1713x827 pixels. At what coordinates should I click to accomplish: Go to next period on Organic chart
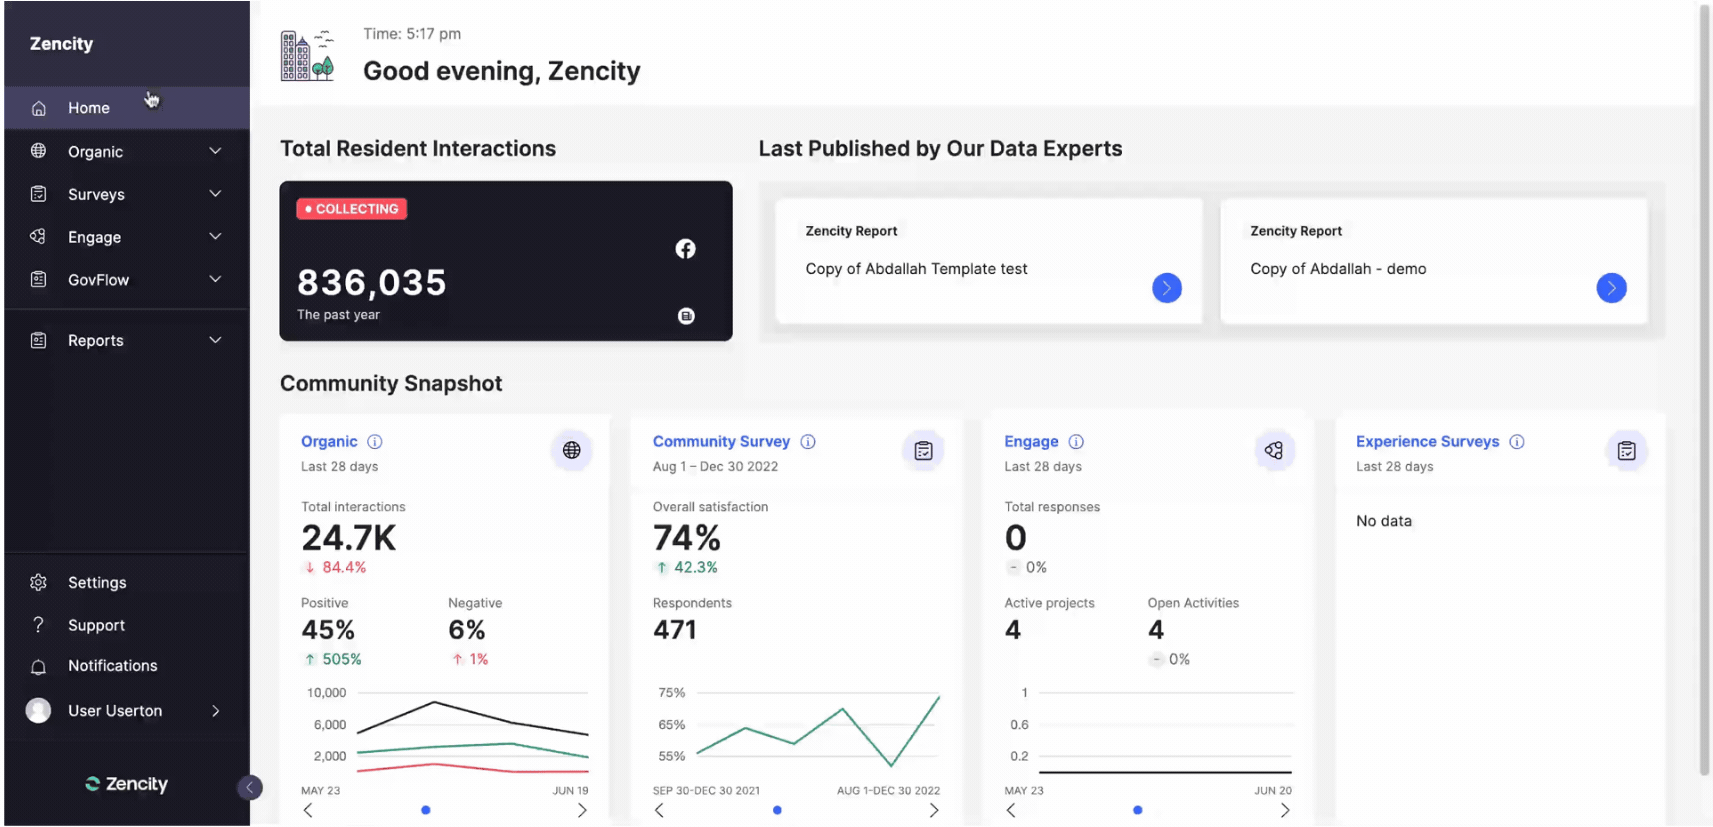pos(582,810)
